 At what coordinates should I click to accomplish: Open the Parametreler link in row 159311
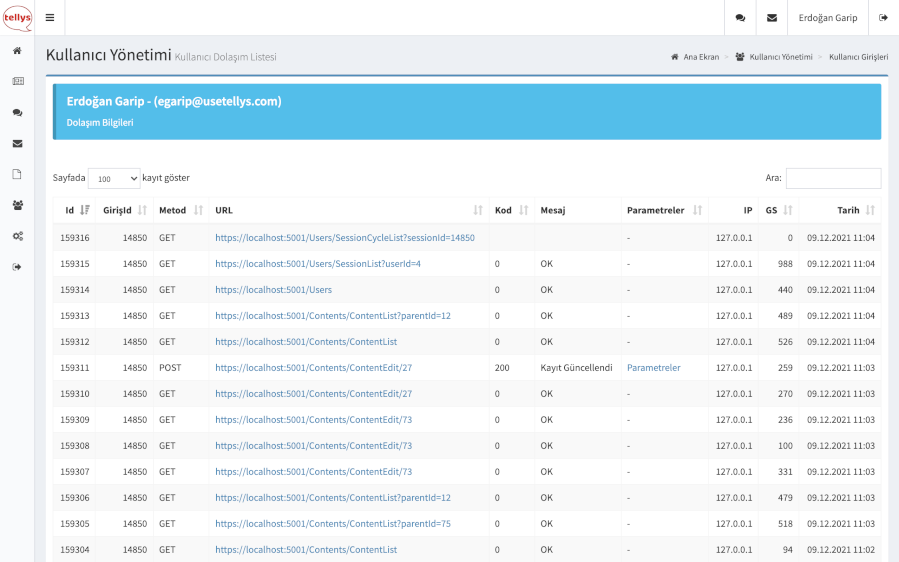653,368
